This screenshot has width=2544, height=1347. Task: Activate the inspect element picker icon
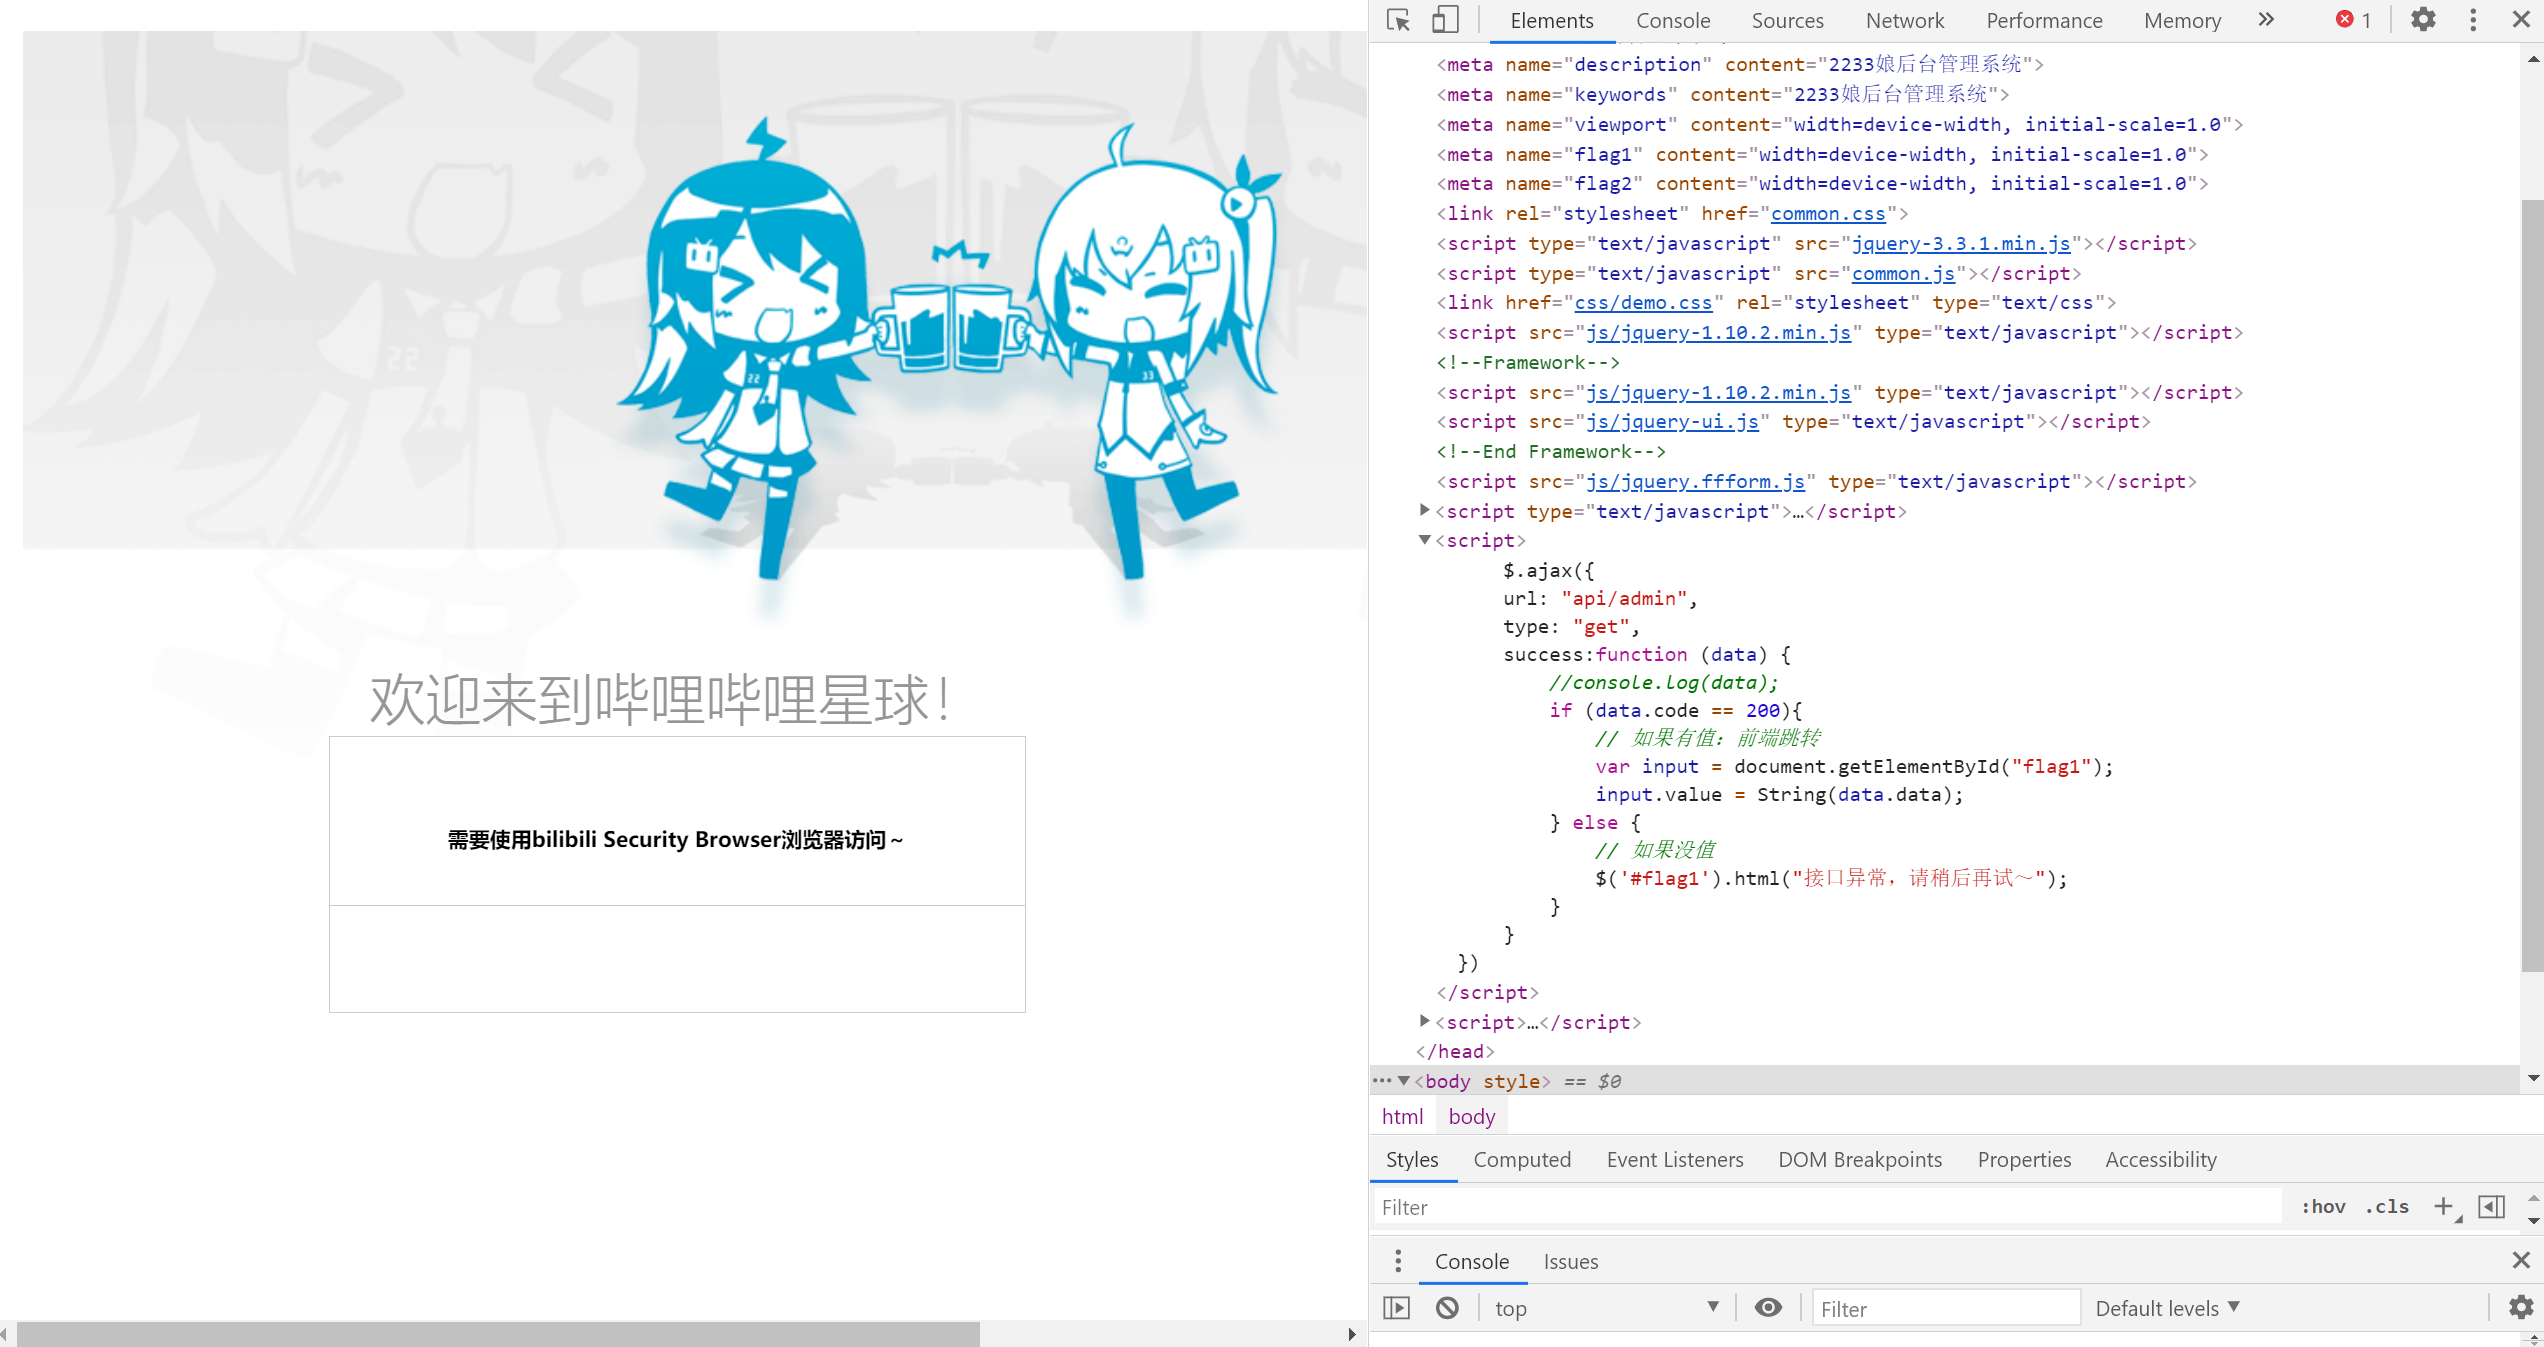1398,20
